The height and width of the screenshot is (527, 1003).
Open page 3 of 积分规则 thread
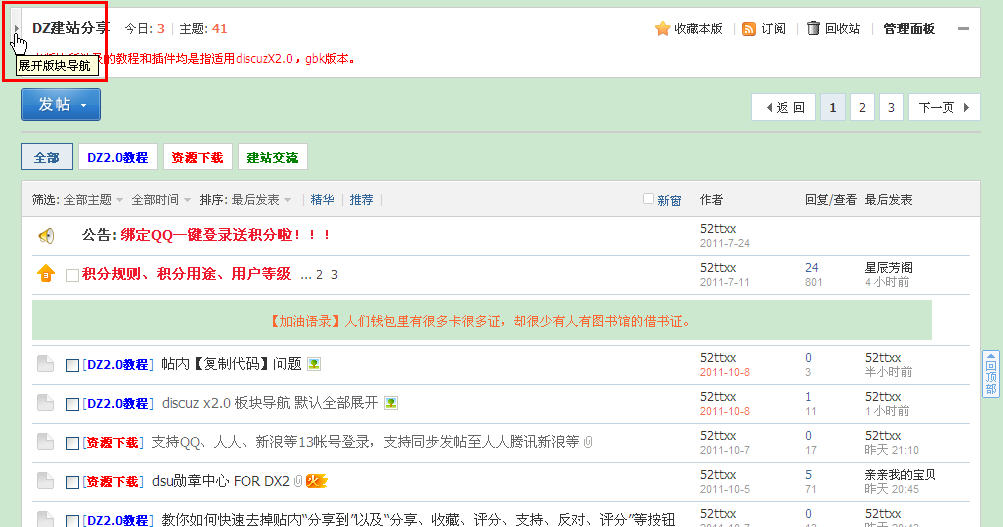point(334,275)
